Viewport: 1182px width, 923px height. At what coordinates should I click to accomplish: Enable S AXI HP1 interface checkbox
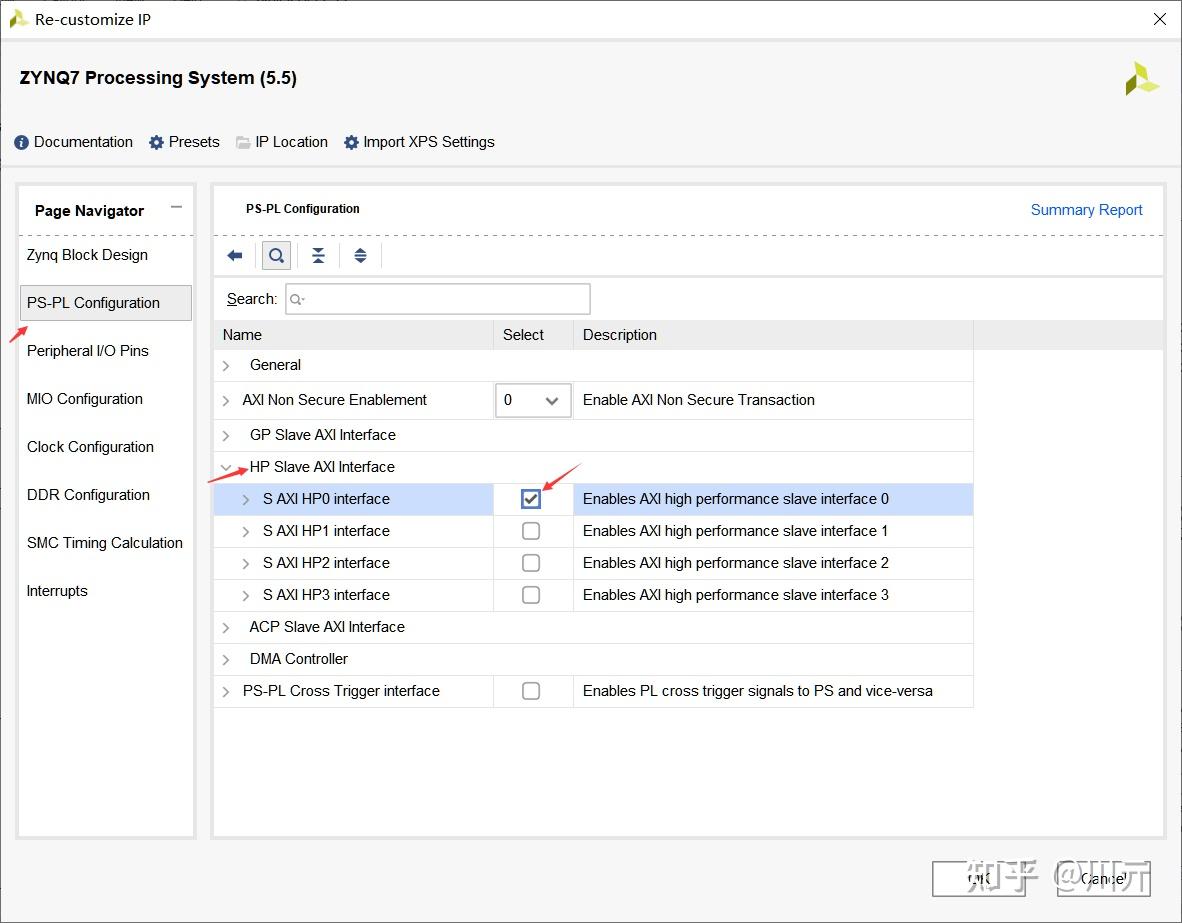pyautogui.click(x=531, y=531)
